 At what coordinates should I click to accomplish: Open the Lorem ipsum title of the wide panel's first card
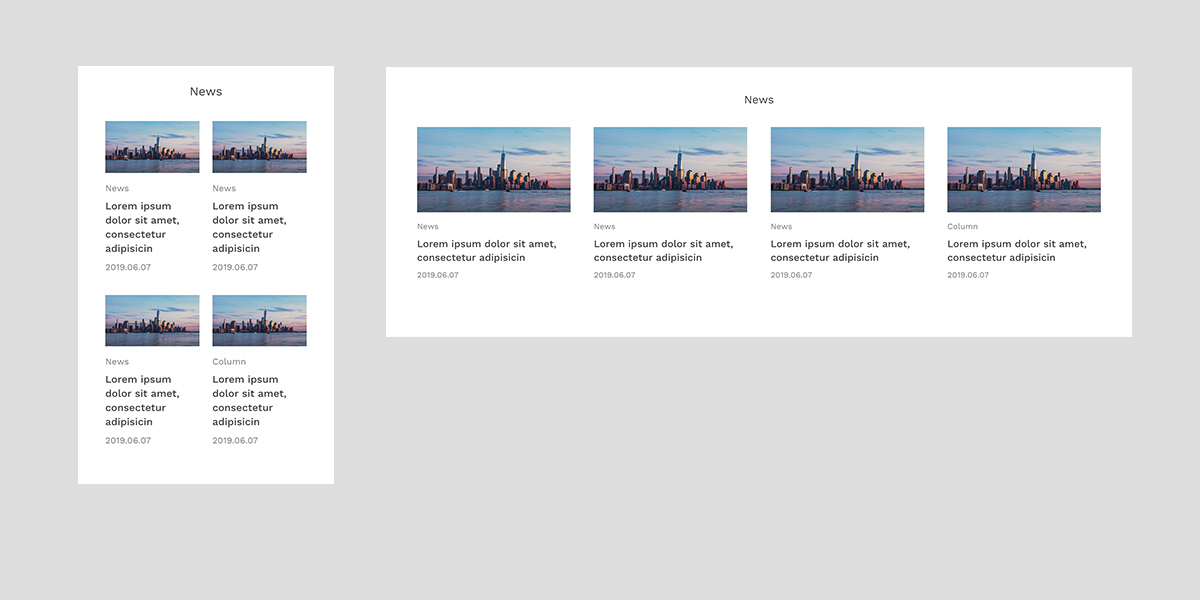point(486,251)
